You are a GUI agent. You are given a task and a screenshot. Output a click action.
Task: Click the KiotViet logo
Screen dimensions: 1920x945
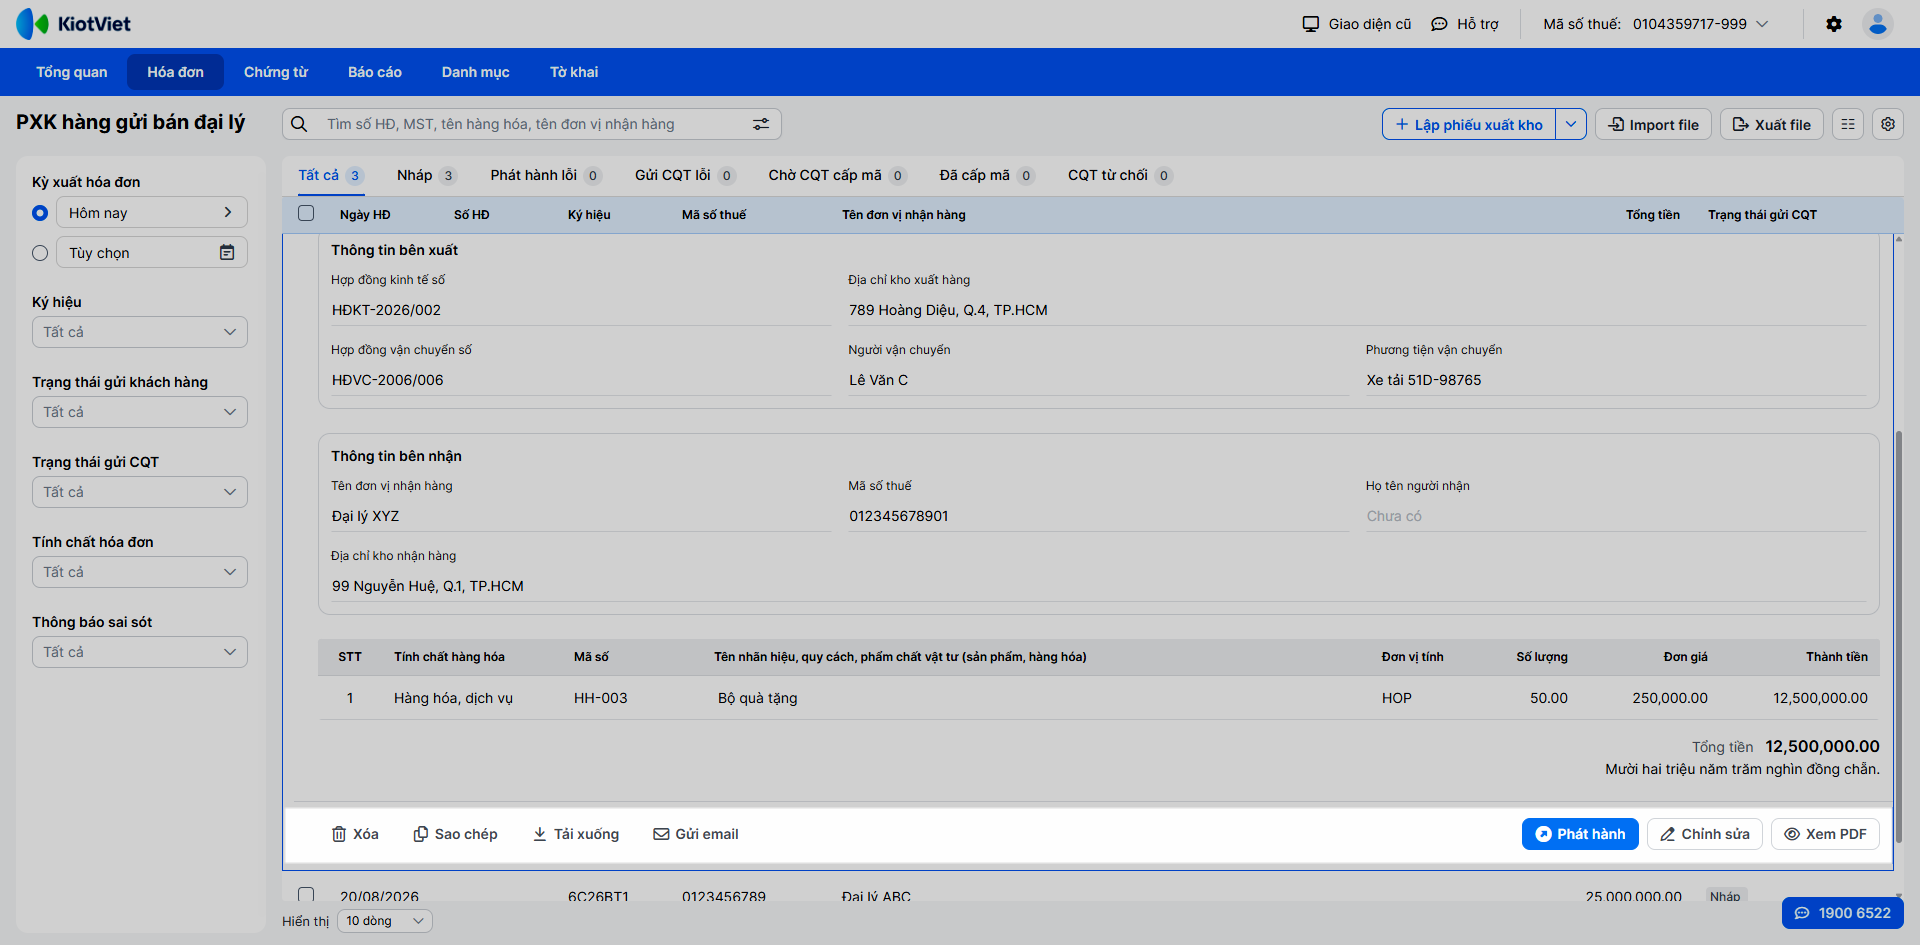73,24
